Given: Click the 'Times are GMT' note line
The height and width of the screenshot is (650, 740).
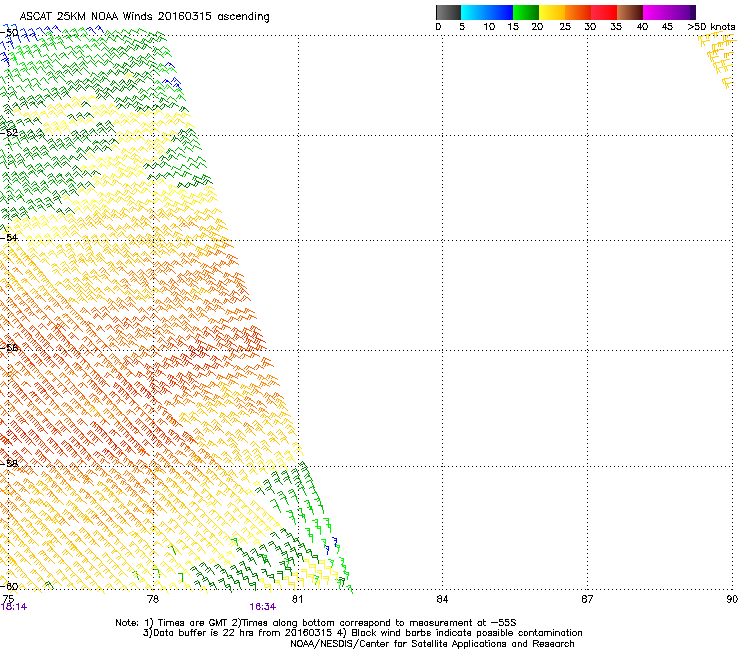Looking at the screenshot, I should pyautogui.click(x=316, y=623).
